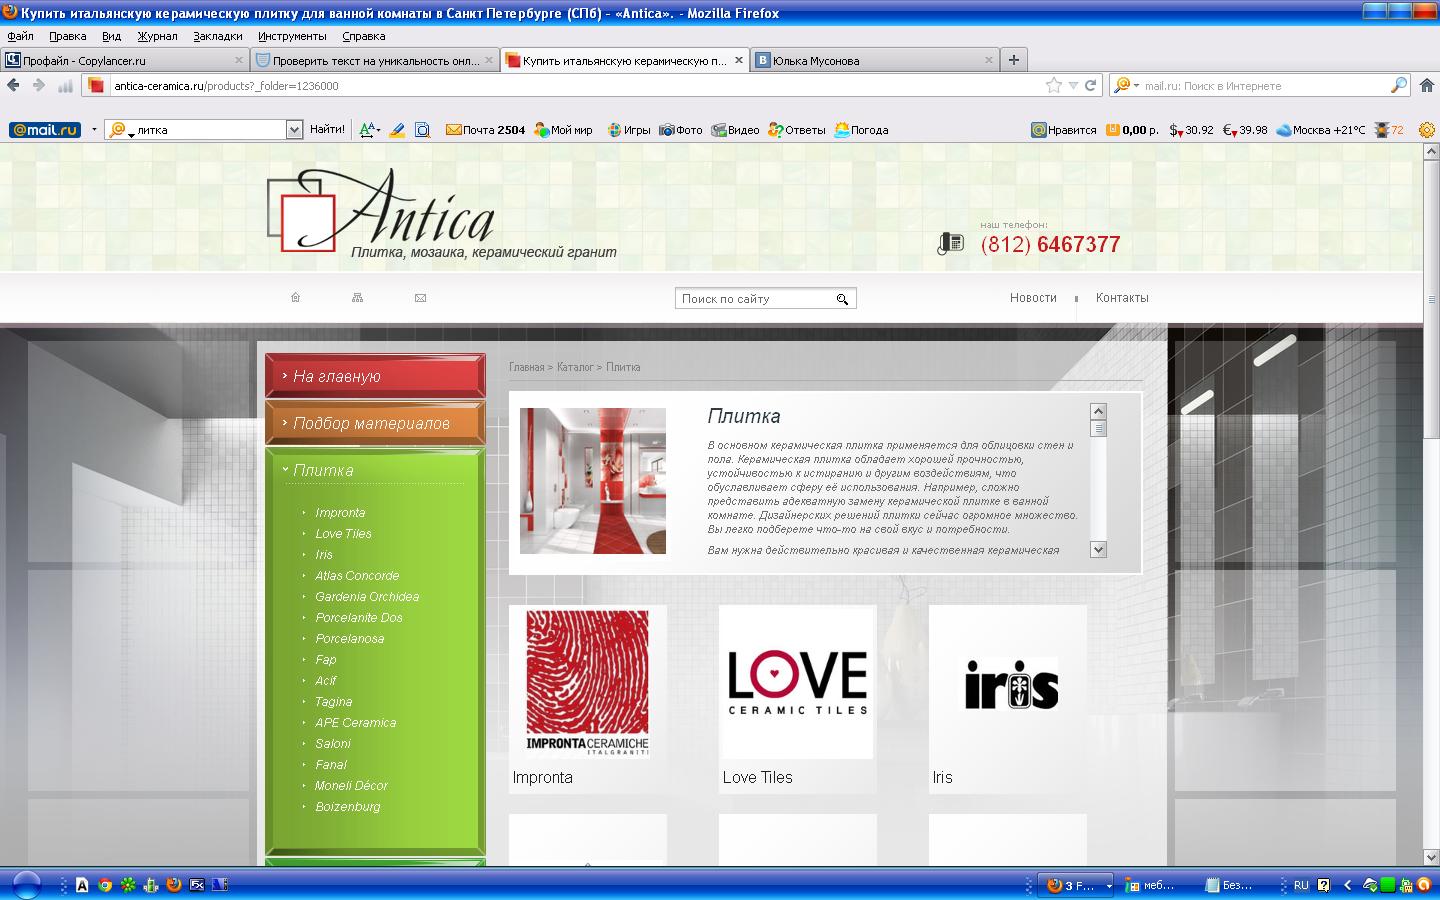
Task: Open the Windows Start button
Action: [x=25, y=885]
